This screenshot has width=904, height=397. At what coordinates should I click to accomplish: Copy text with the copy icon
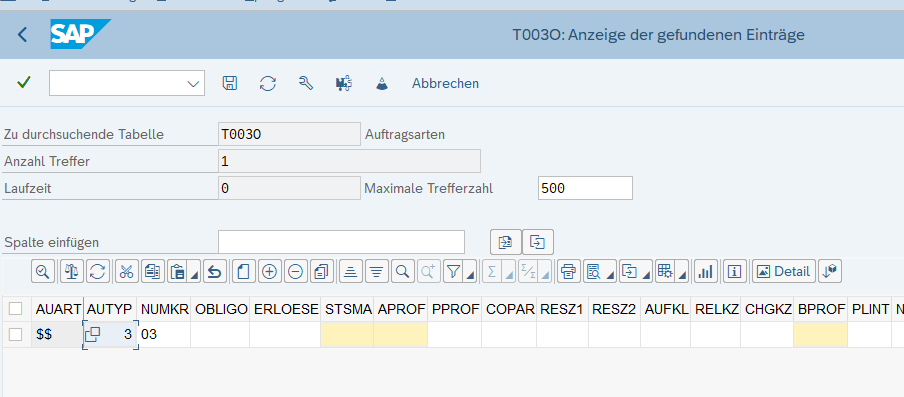coord(153,271)
